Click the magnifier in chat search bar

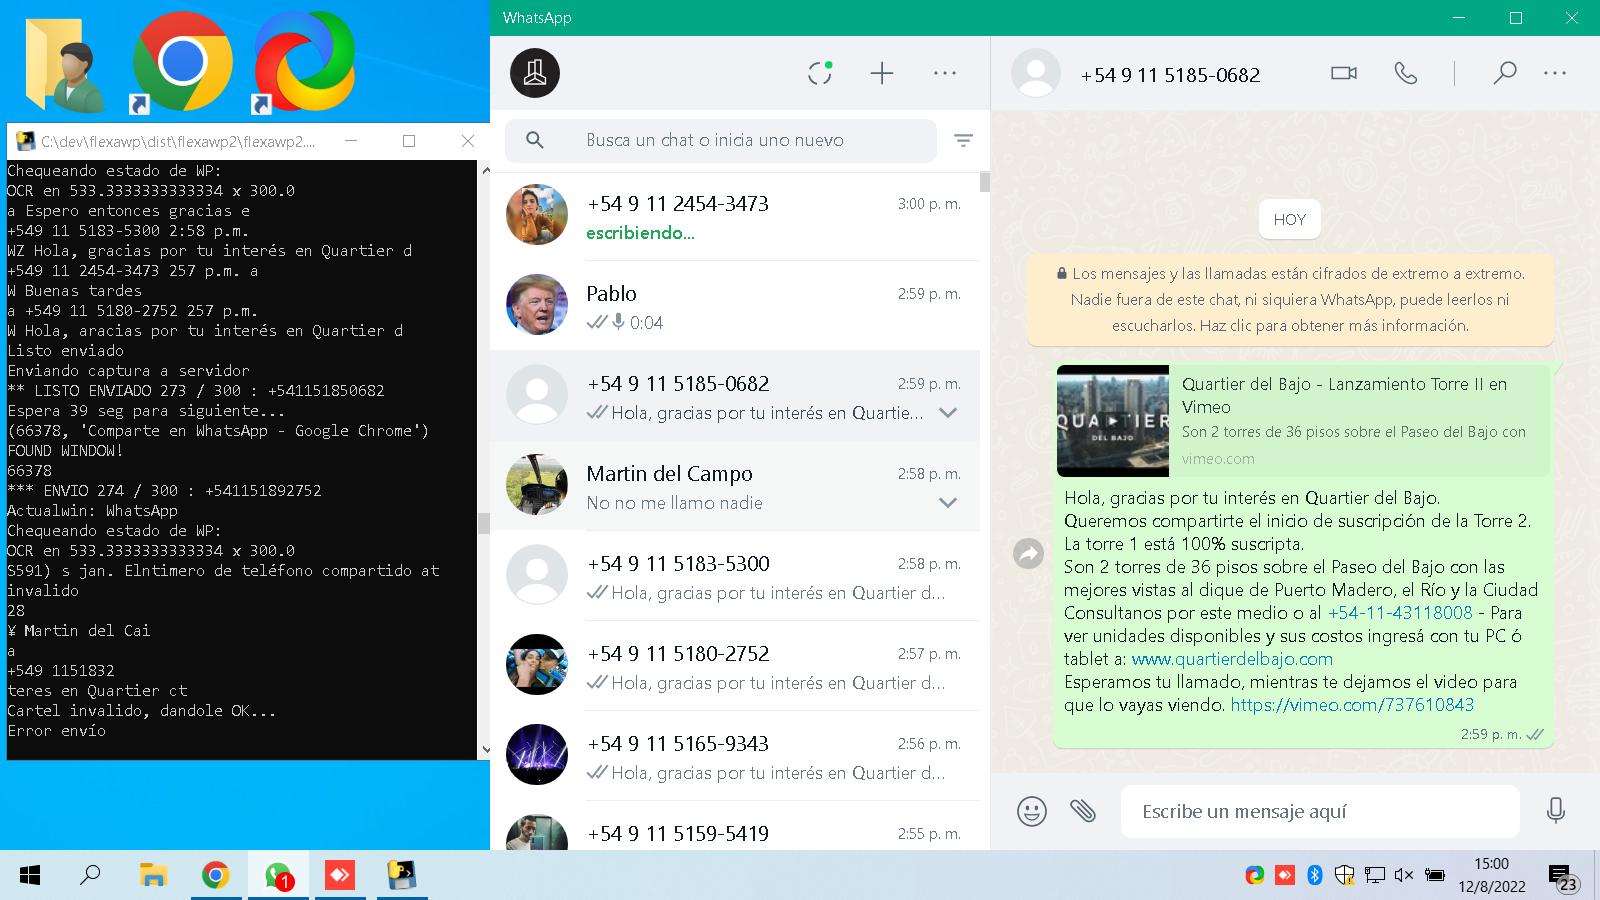point(535,140)
